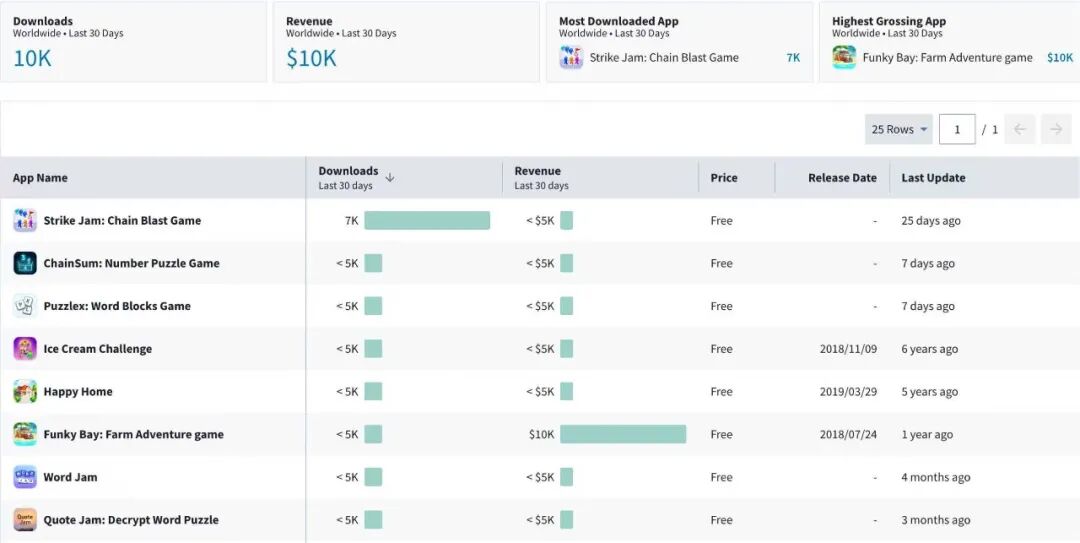Click the ChainSum app icon
Screen dimensions: 1080x543
point(25,264)
